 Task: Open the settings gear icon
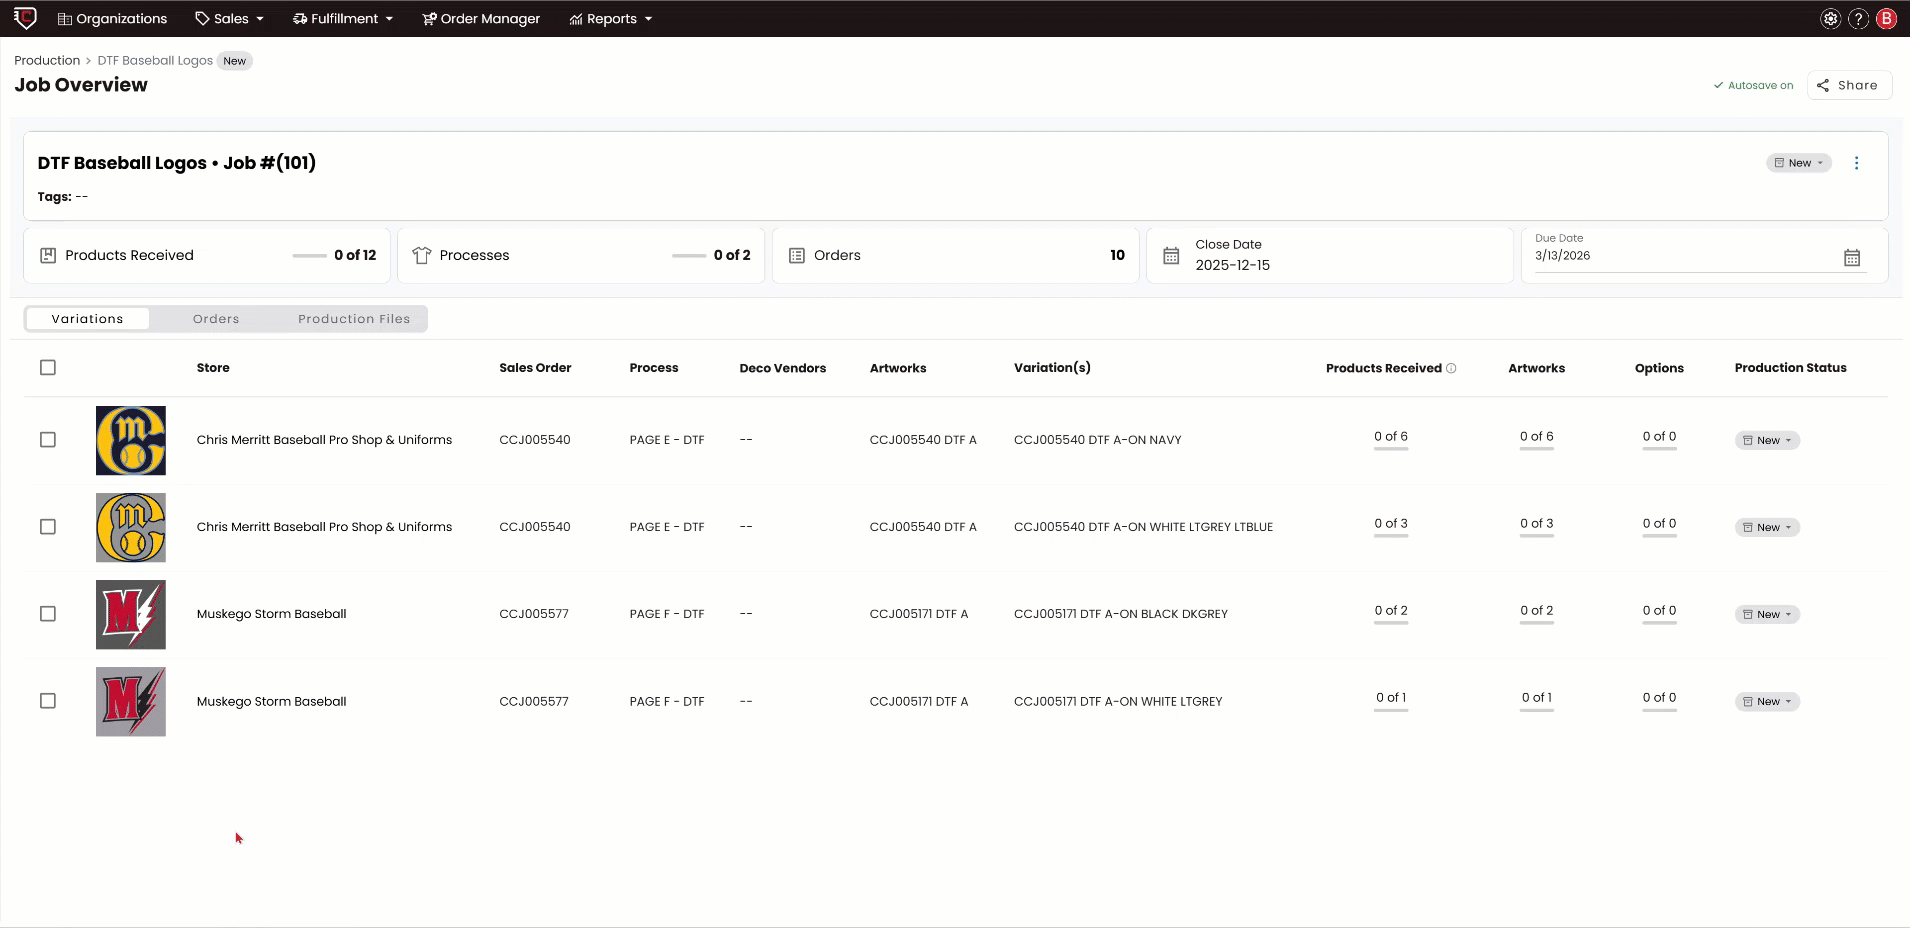point(1830,18)
